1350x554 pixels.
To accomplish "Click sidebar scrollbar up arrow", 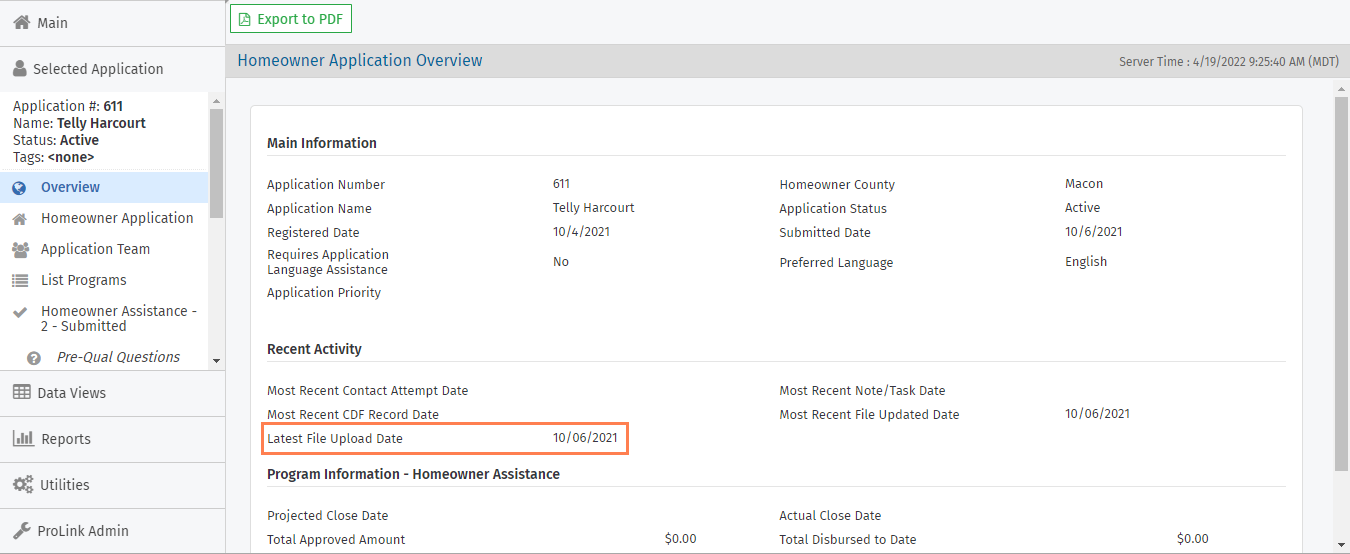I will coord(216,100).
